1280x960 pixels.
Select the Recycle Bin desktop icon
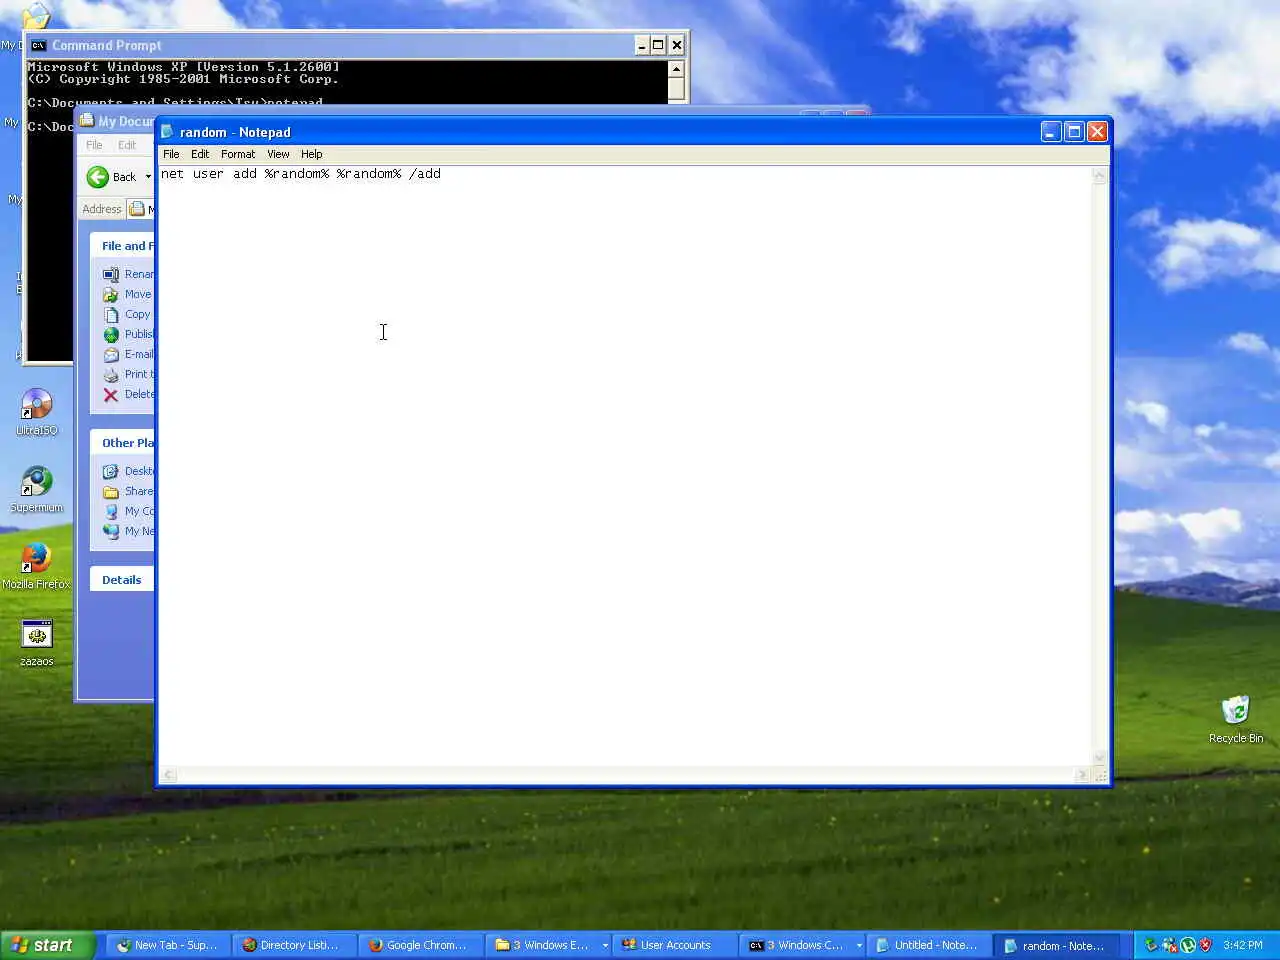[x=1236, y=720]
